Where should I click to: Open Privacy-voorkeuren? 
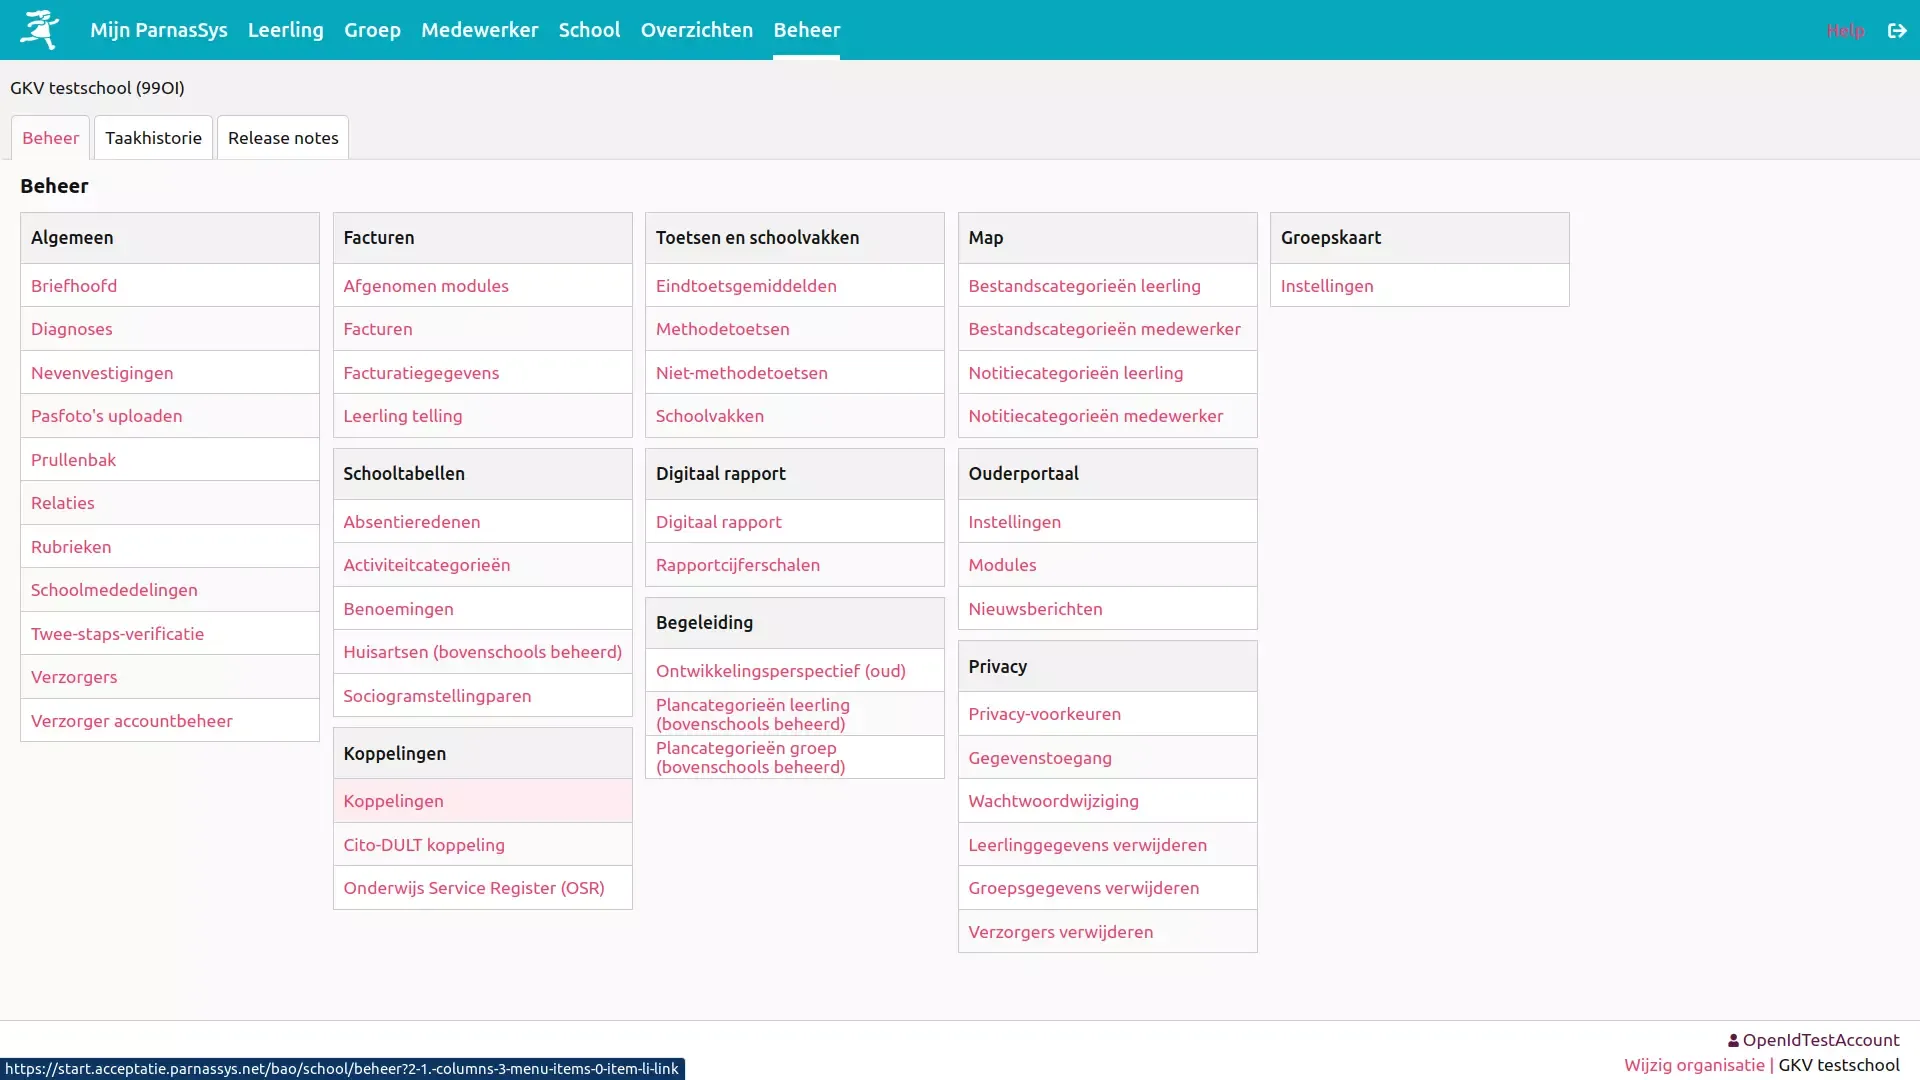pos(1044,714)
